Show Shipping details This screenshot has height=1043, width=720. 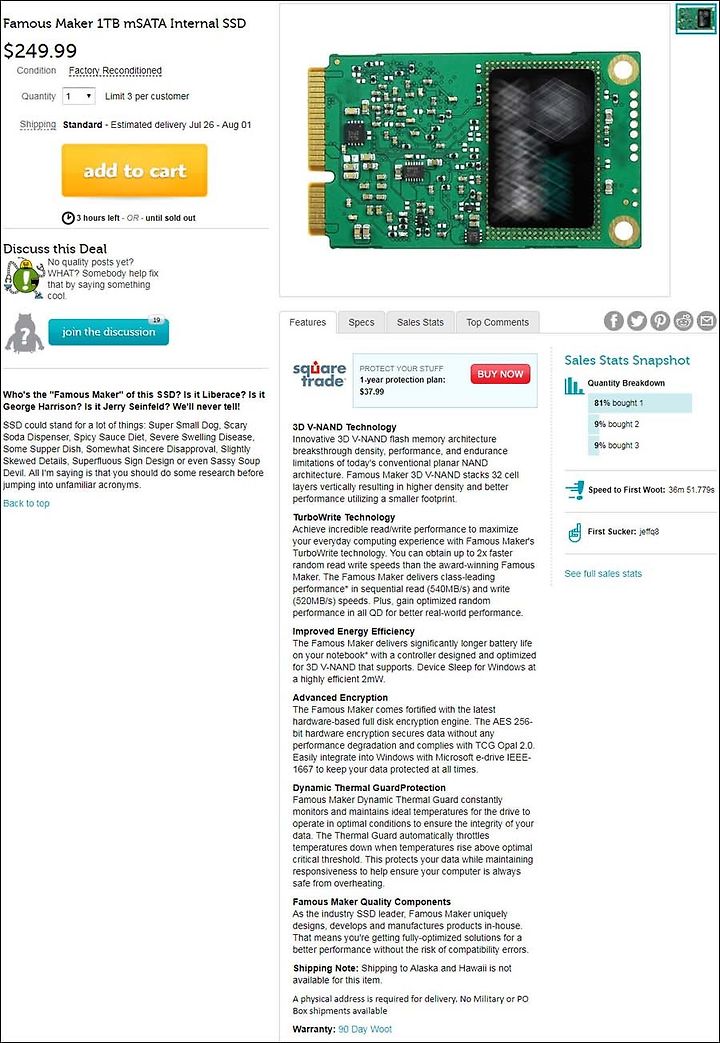[x=38, y=124]
